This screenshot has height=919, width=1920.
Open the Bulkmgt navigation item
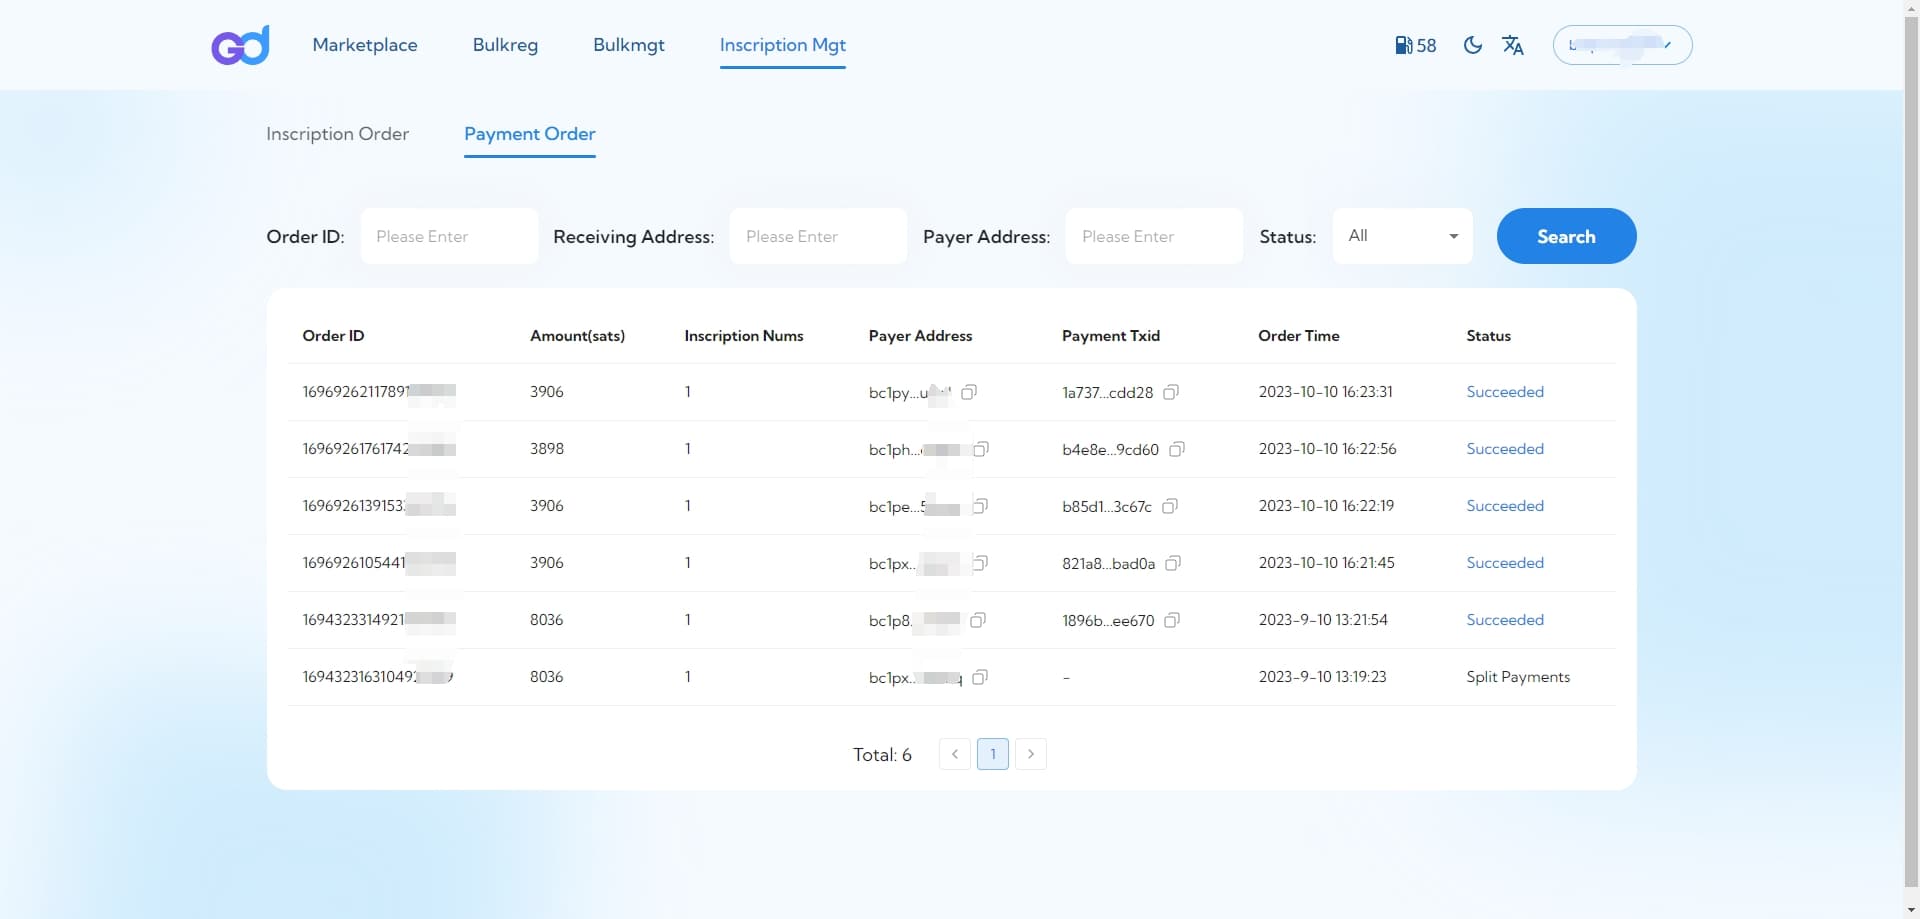pos(629,45)
